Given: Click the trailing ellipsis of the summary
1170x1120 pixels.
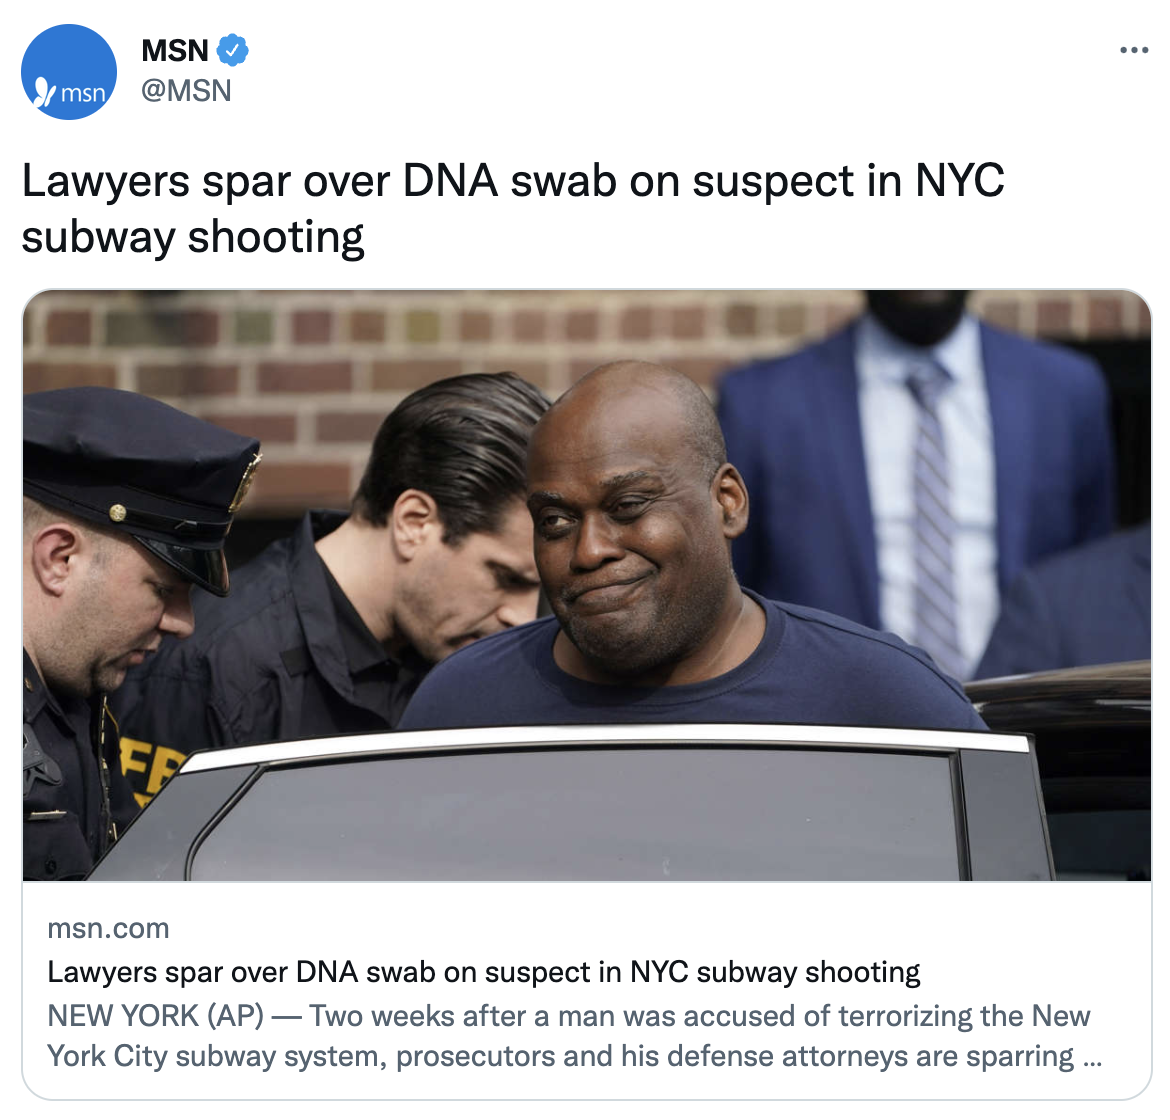Looking at the screenshot, I should point(1092,1057).
